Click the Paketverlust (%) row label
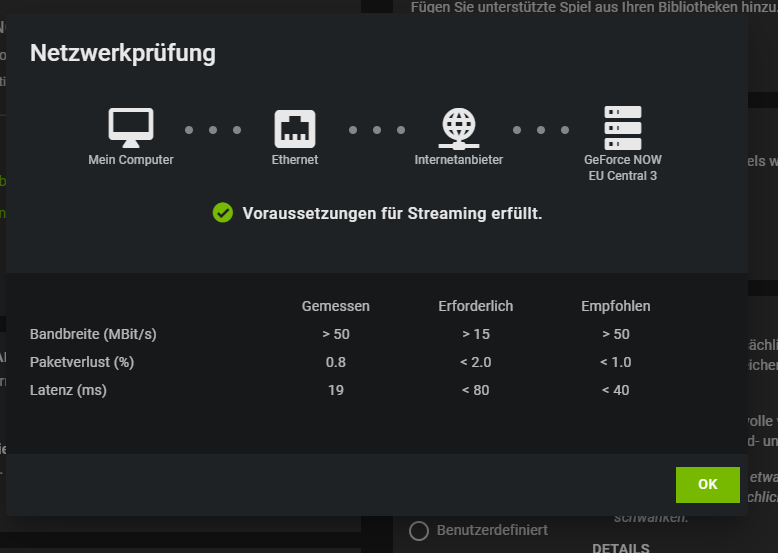 point(82,362)
